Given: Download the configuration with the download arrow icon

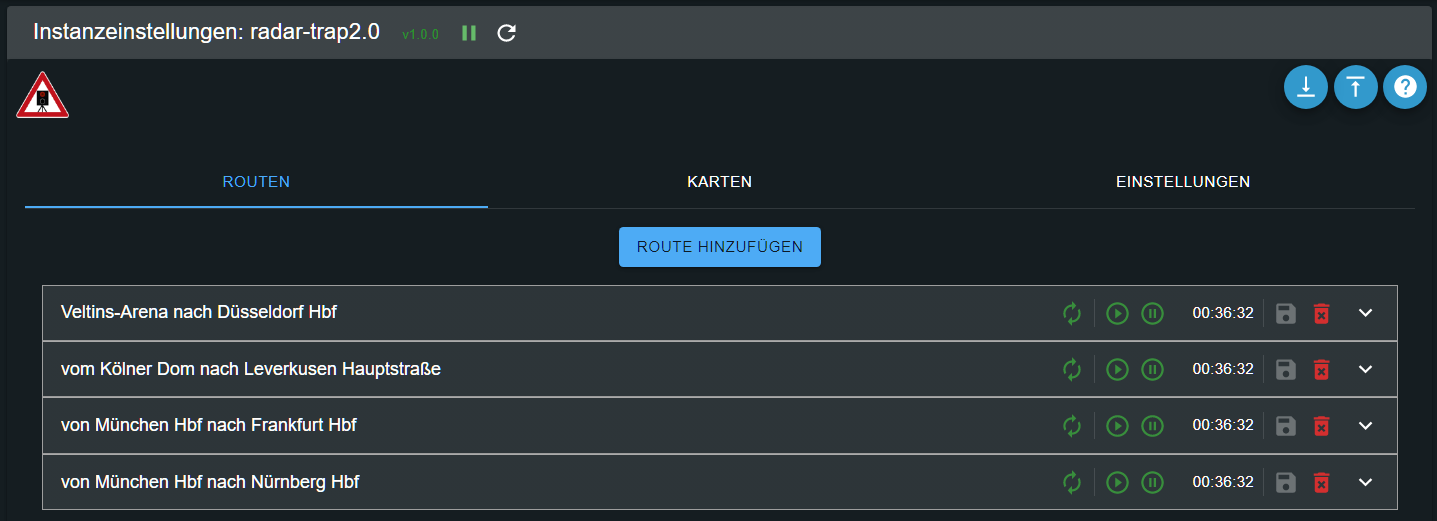Looking at the screenshot, I should 1306,87.
